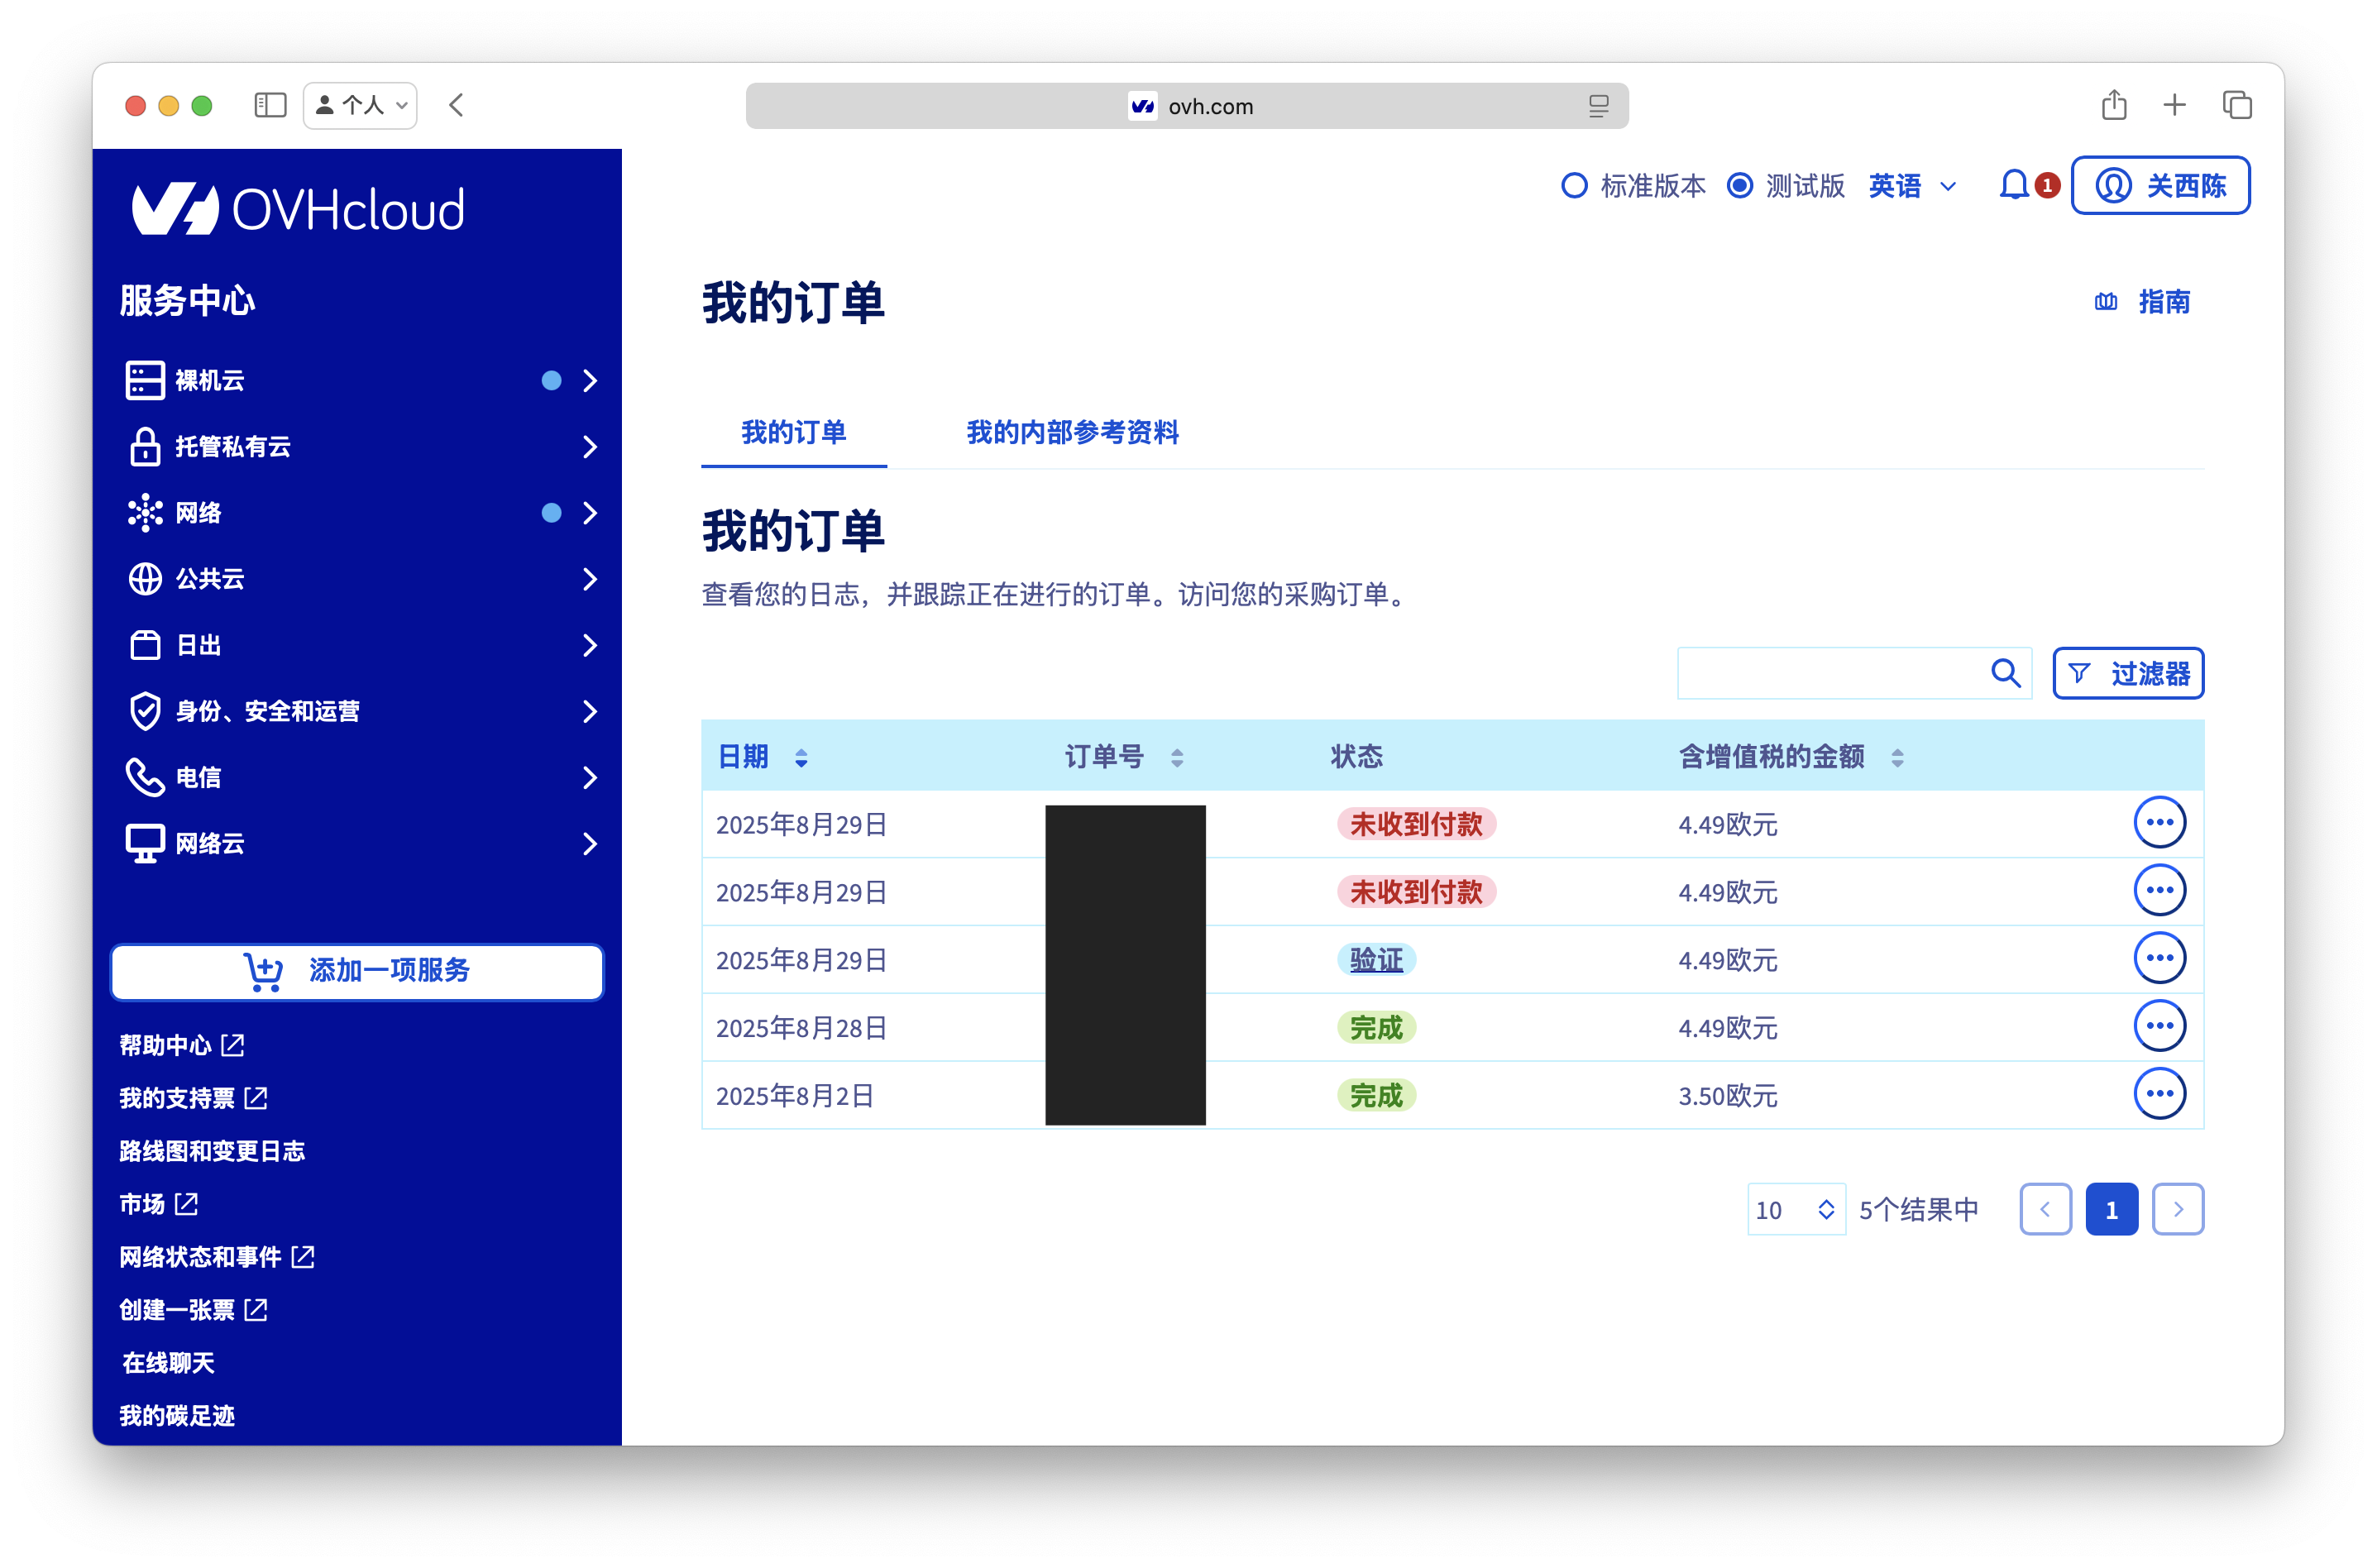This screenshot has width=2377, height=1568.
Task: Open 公共云 via its globe icon
Action: pyautogui.click(x=145, y=579)
